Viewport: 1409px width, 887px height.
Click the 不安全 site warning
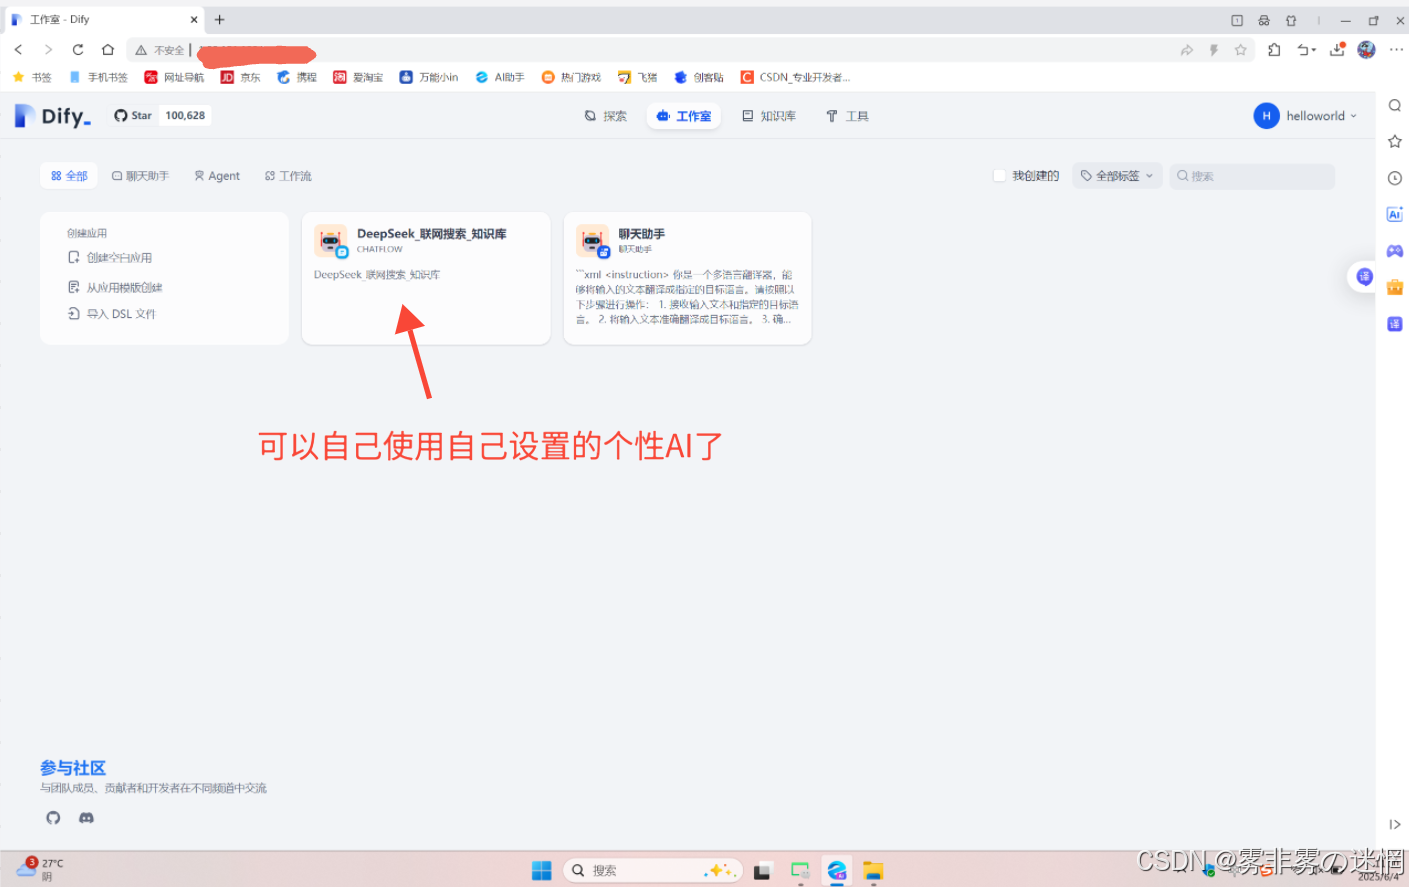[161, 50]
